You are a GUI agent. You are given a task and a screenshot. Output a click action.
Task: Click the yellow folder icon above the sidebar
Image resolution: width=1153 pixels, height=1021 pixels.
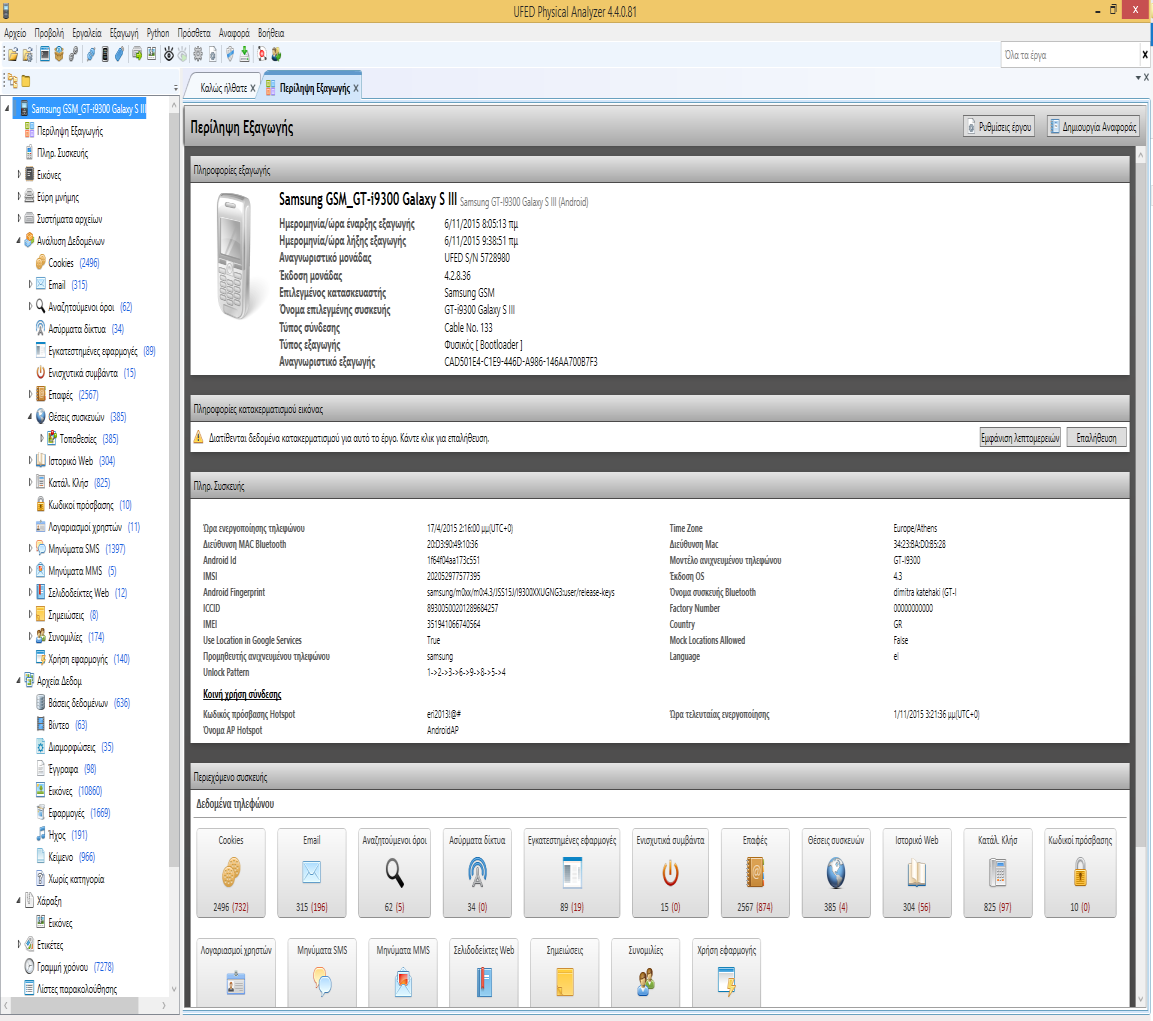(26, 81)
